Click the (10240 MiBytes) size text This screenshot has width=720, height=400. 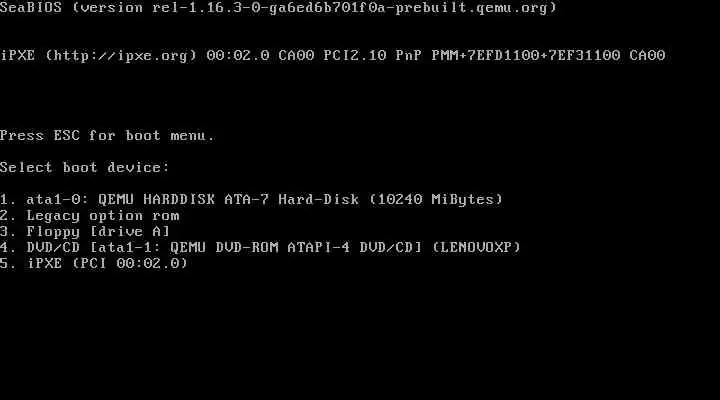(x=436, y=200)
